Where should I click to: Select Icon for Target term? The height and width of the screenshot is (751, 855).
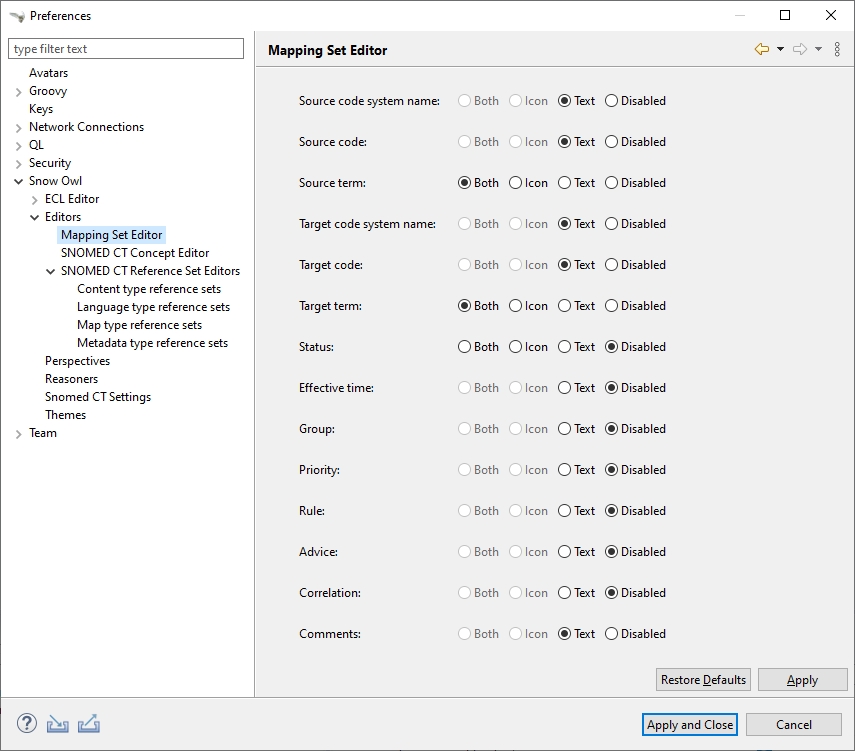coord(515,306)
